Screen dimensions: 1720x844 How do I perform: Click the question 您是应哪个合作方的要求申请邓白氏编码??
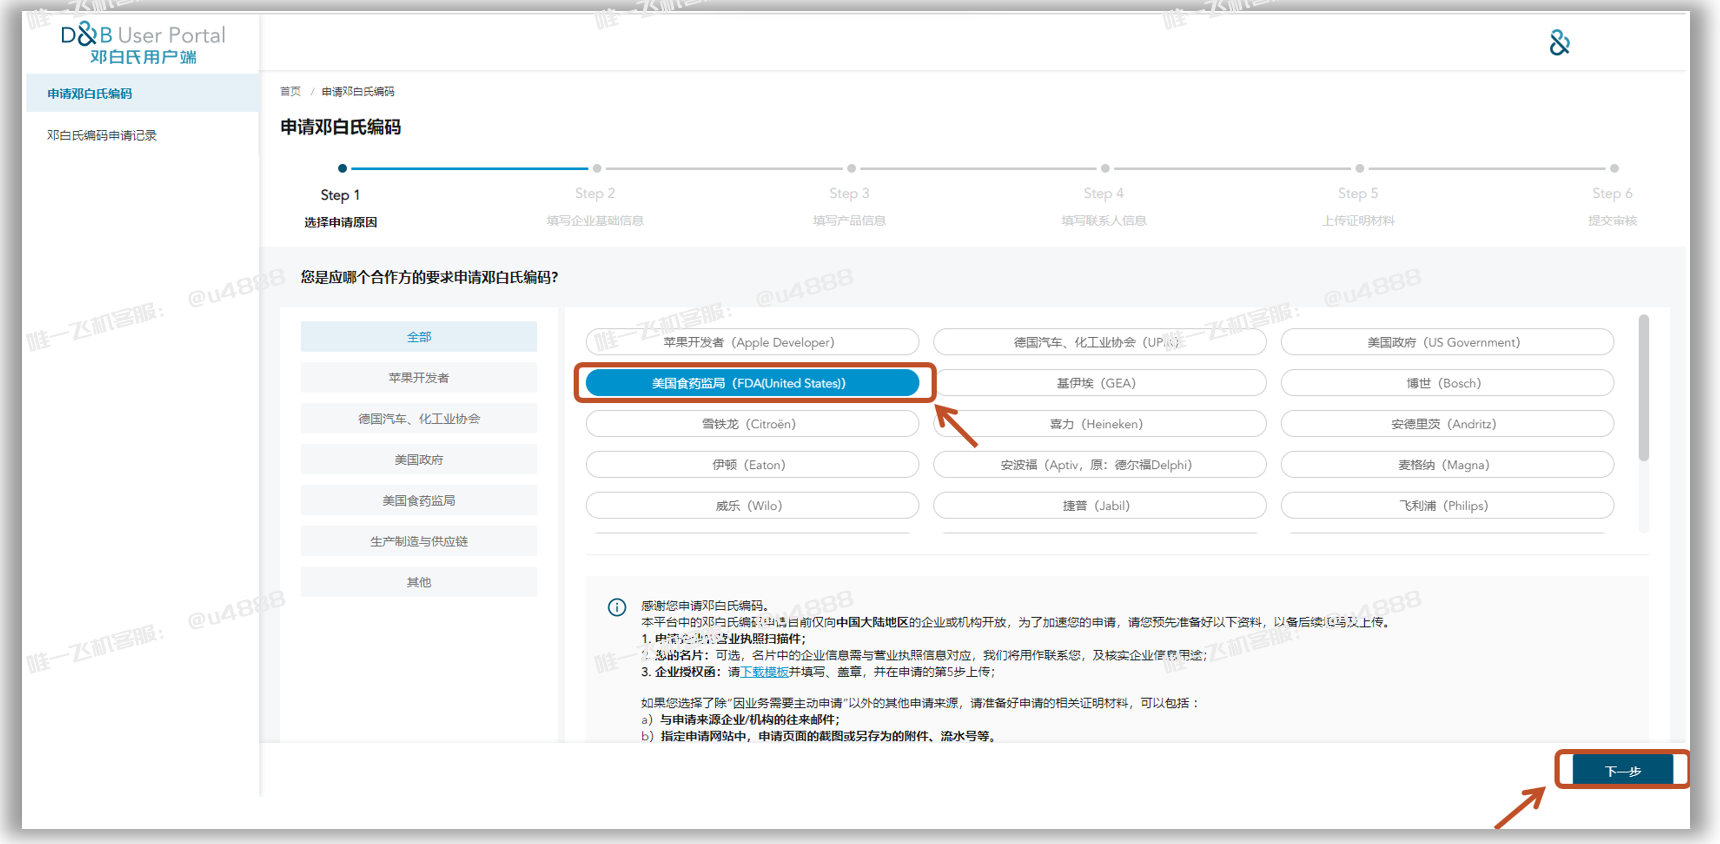pos(430,277)
